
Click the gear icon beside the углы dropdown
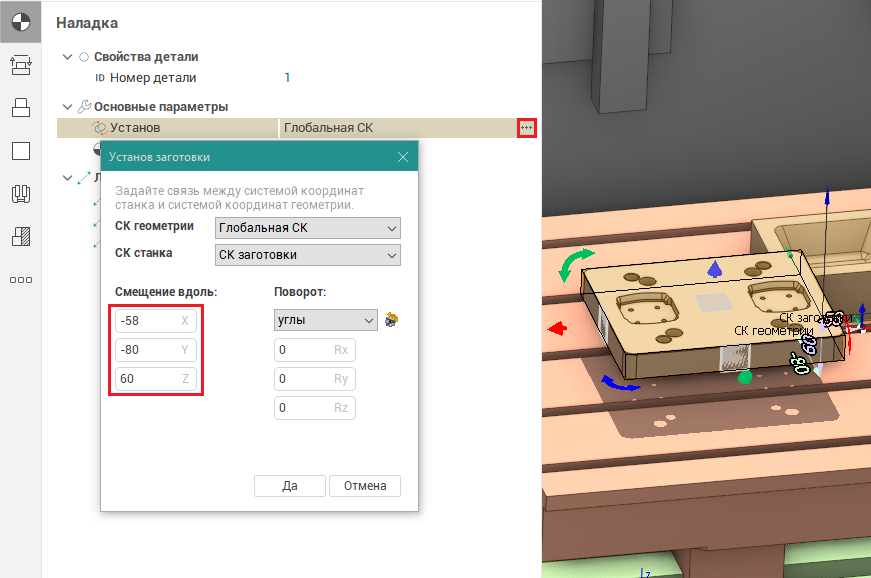[x=392, y=320]
